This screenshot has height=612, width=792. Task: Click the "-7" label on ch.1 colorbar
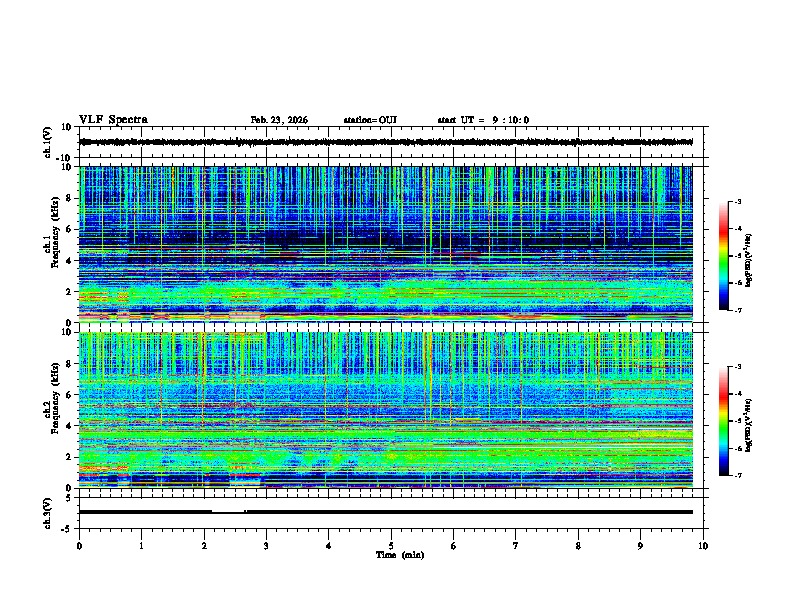[737, 310]
